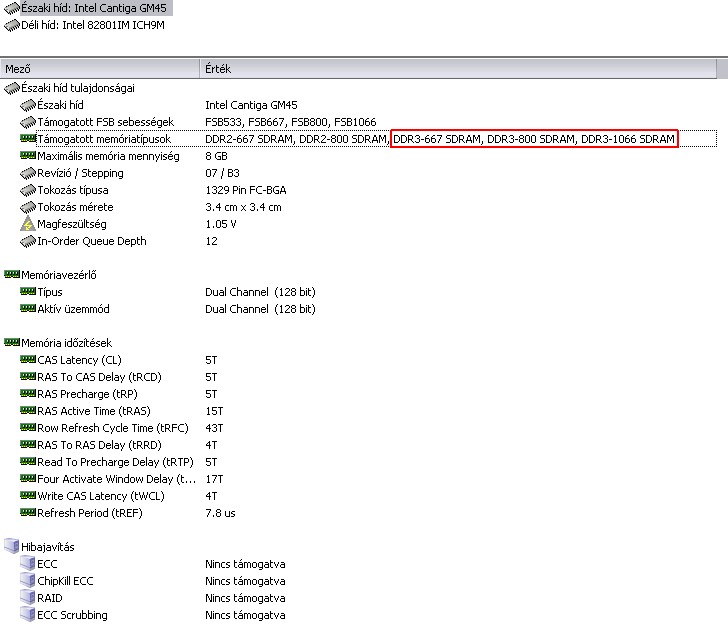Select Nincs támogatva value in RAID row

pyautogui.click(x=245, y=598)
